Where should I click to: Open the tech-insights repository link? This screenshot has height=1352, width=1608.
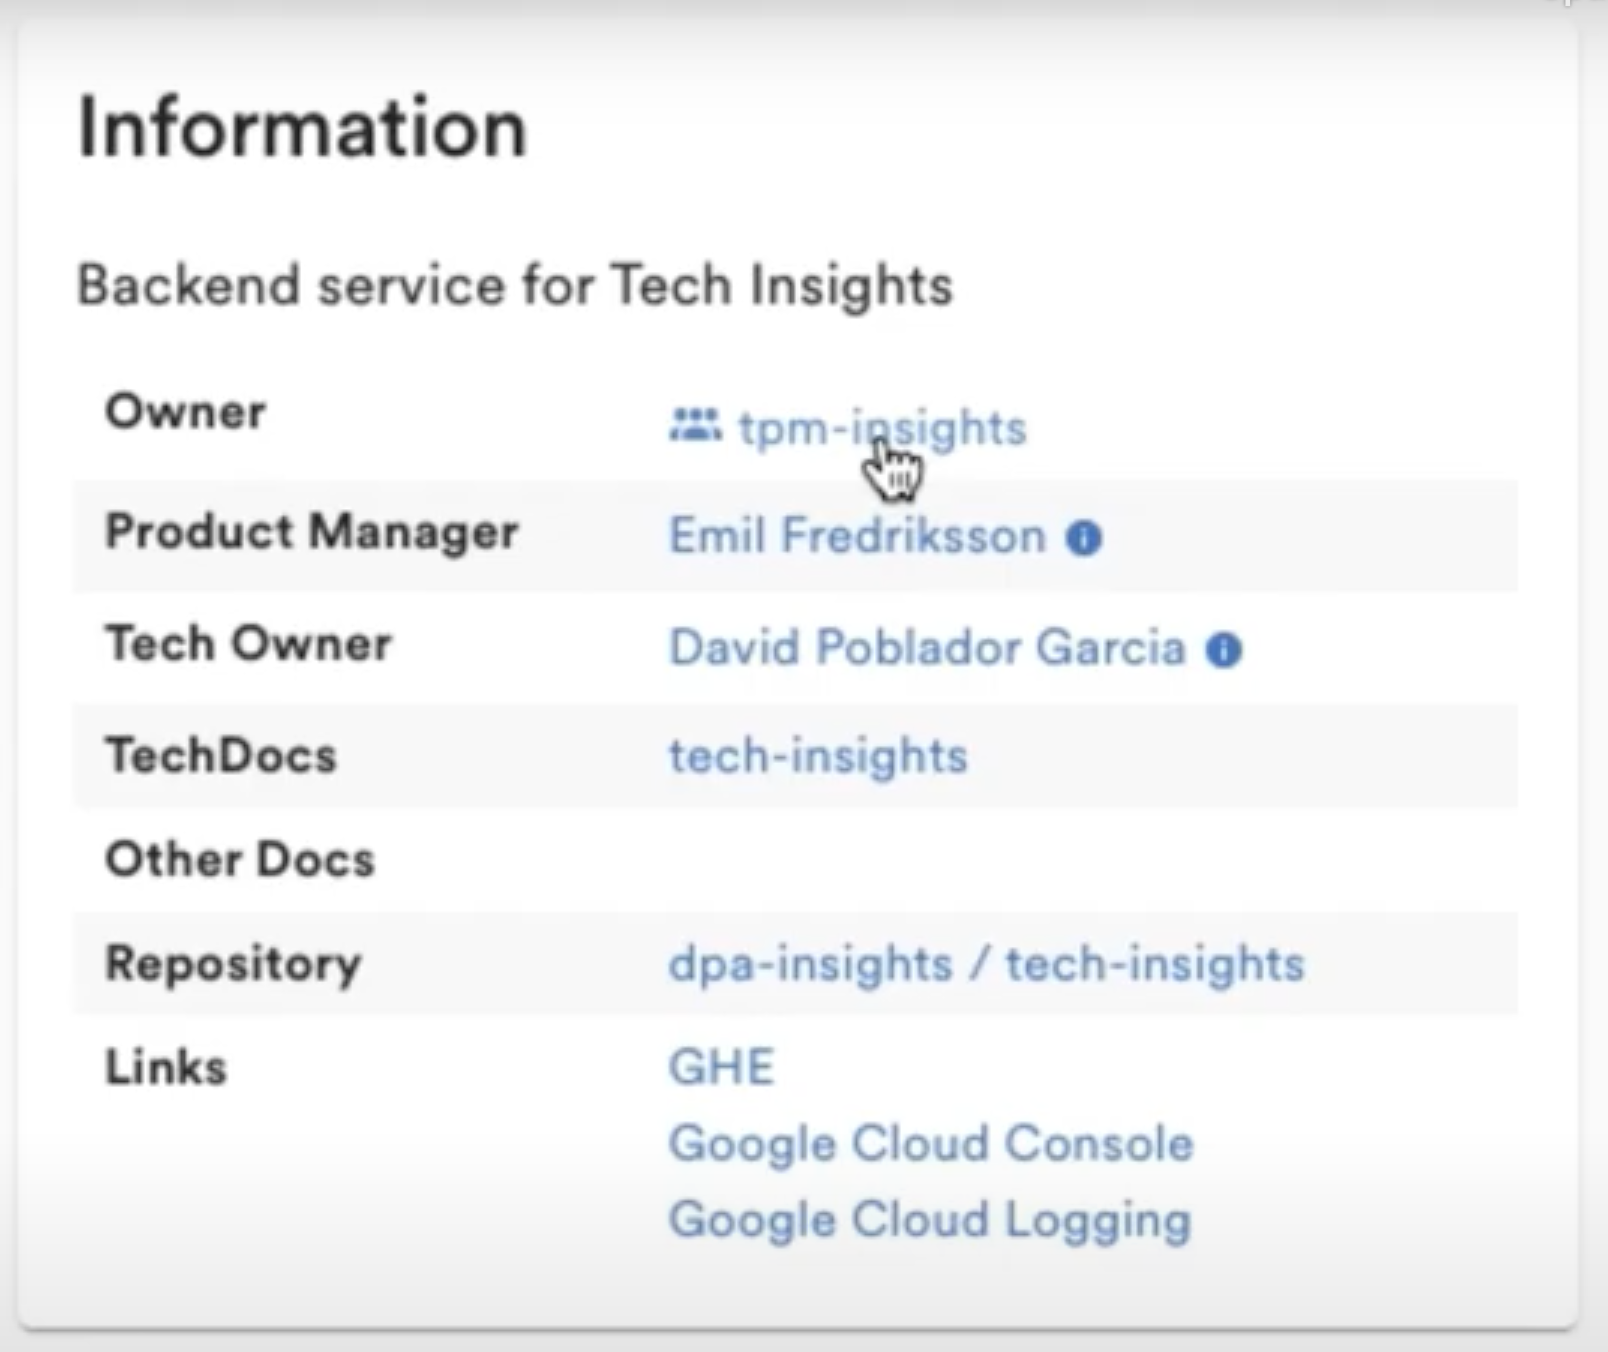click(1155, 964)
